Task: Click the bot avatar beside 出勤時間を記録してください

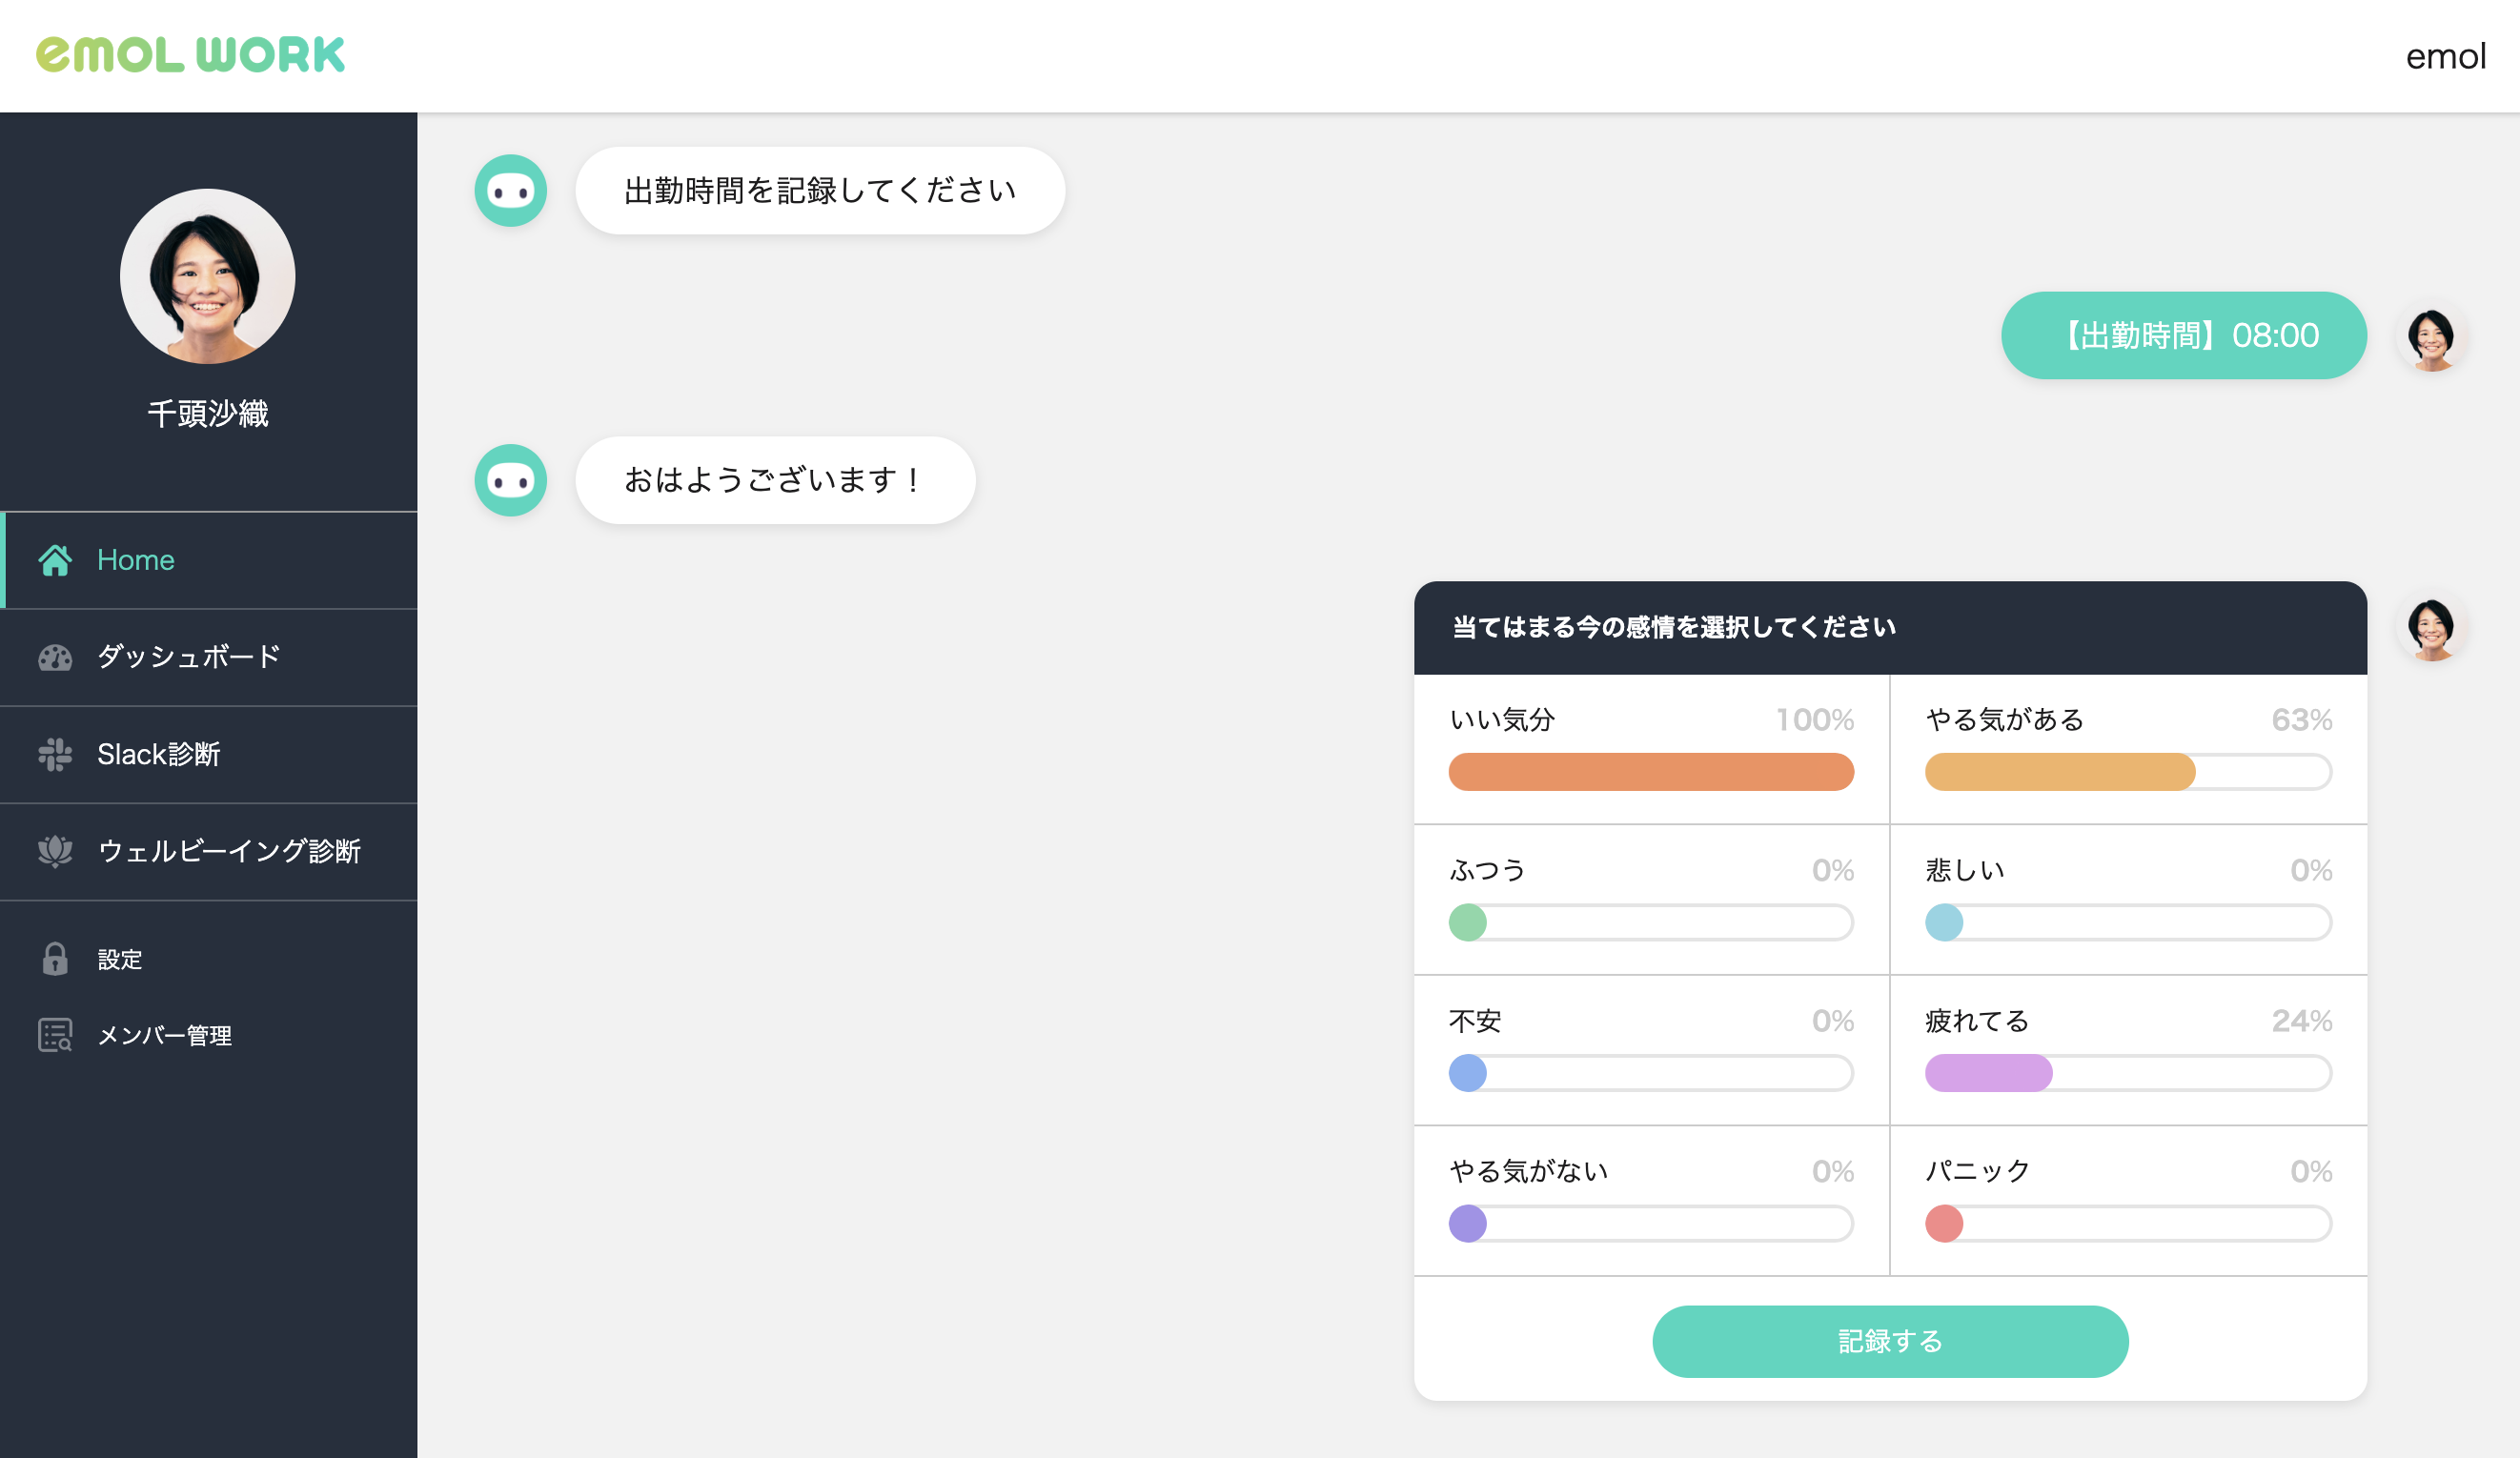Action: pos(510,191)
